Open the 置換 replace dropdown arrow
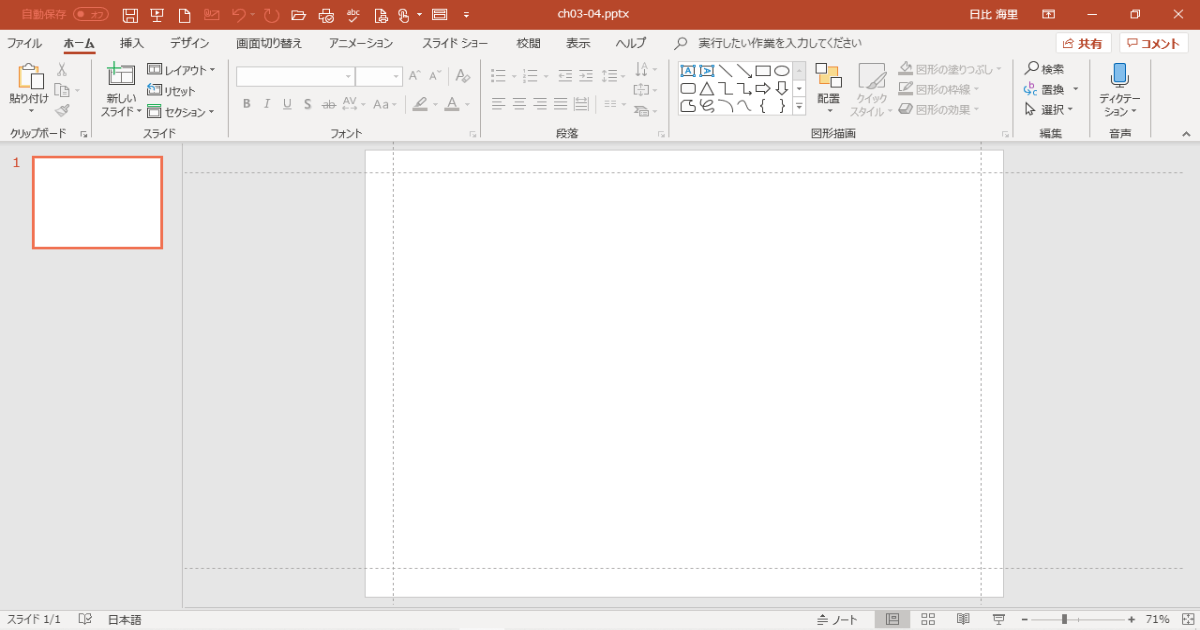This screenshot has height=630, width=1200. (x=1076, y=89)
